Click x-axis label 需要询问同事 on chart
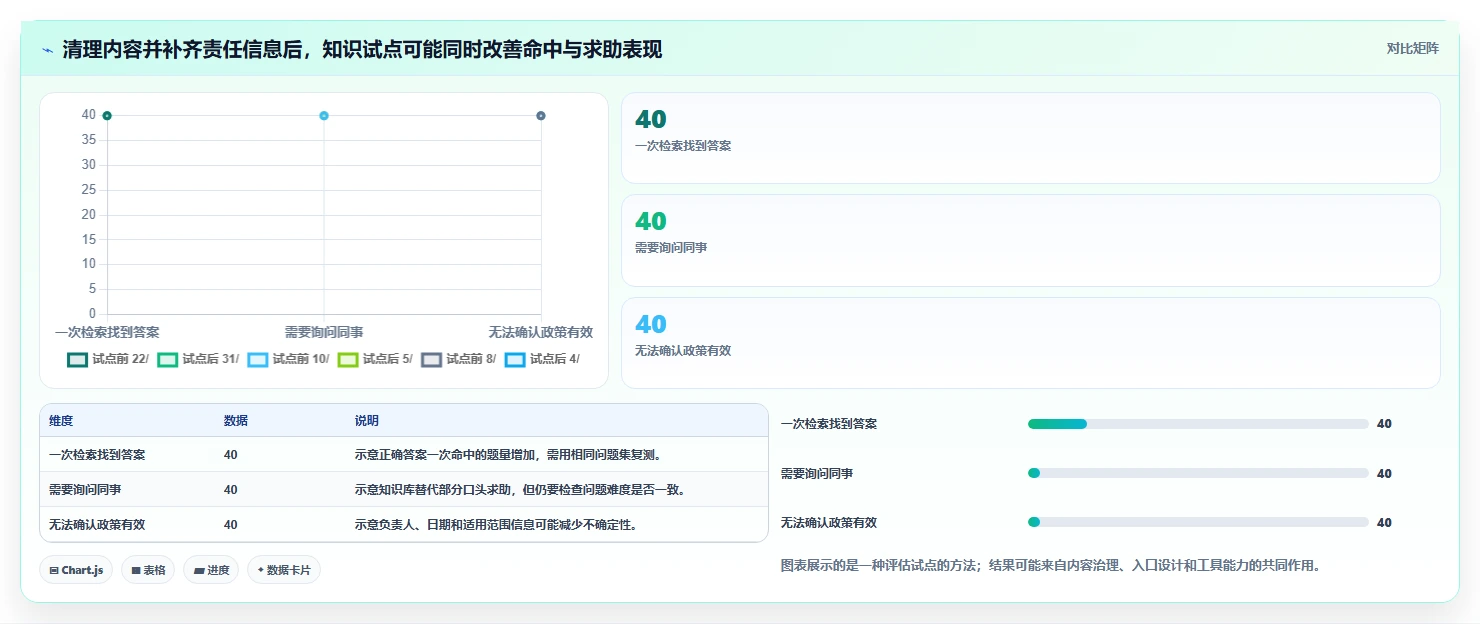The width and height of the screenshot is (1480, 624). [324, 332]
